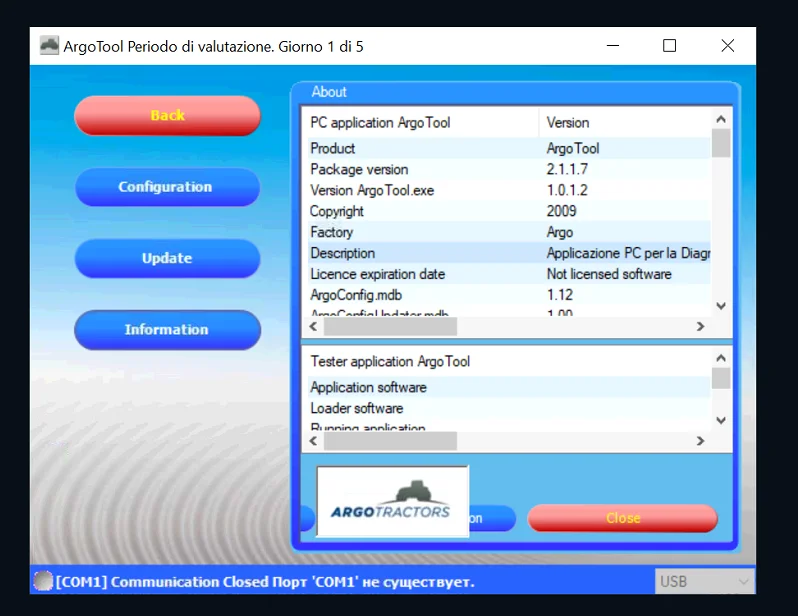The height and width of the screenshot is (616, 798).
Task: Select the Description row in table
Action: click(x=420, y=253)
